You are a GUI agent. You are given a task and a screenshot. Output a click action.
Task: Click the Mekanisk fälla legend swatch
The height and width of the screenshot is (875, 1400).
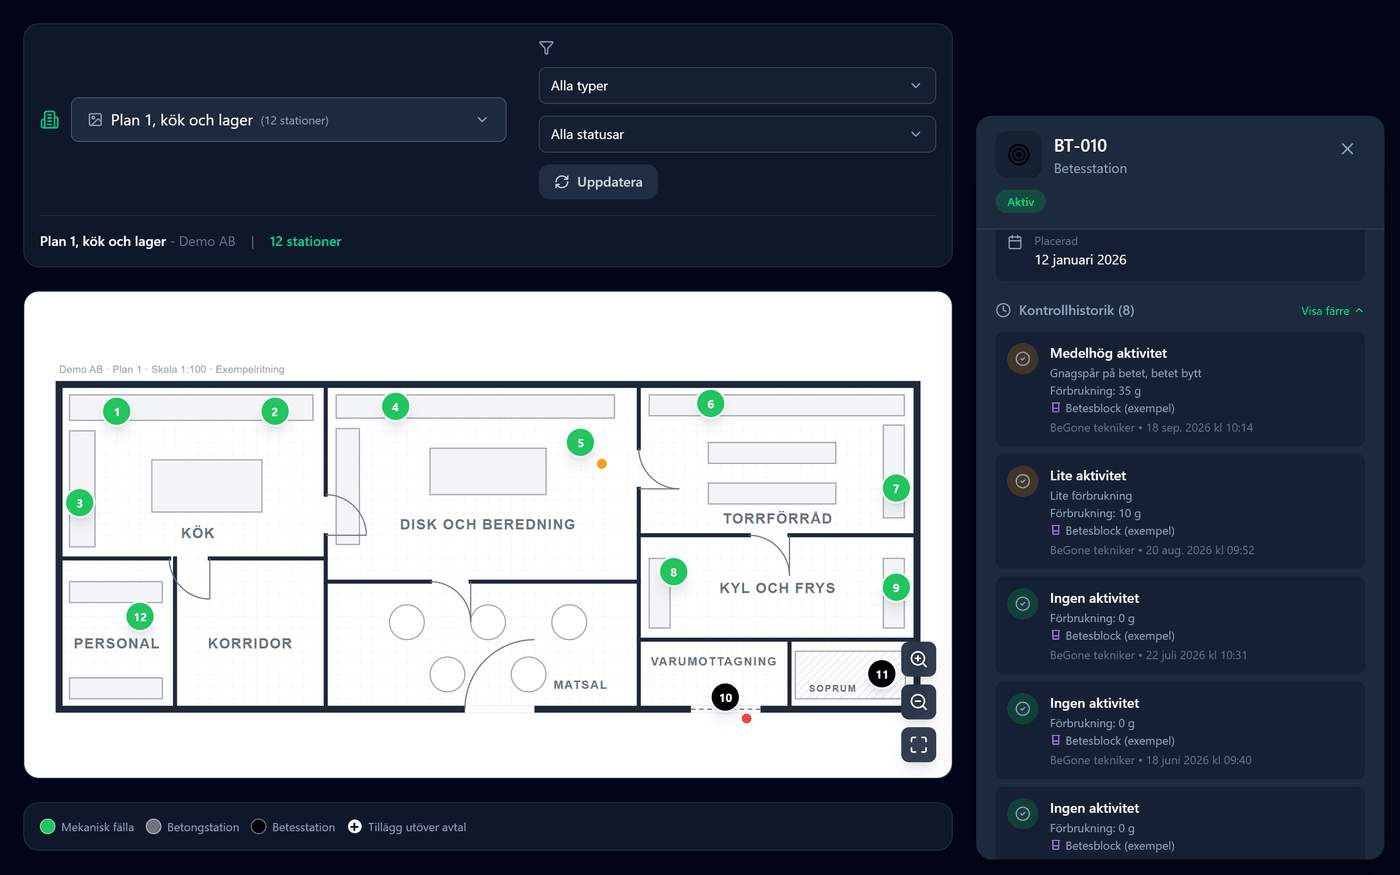47,827
